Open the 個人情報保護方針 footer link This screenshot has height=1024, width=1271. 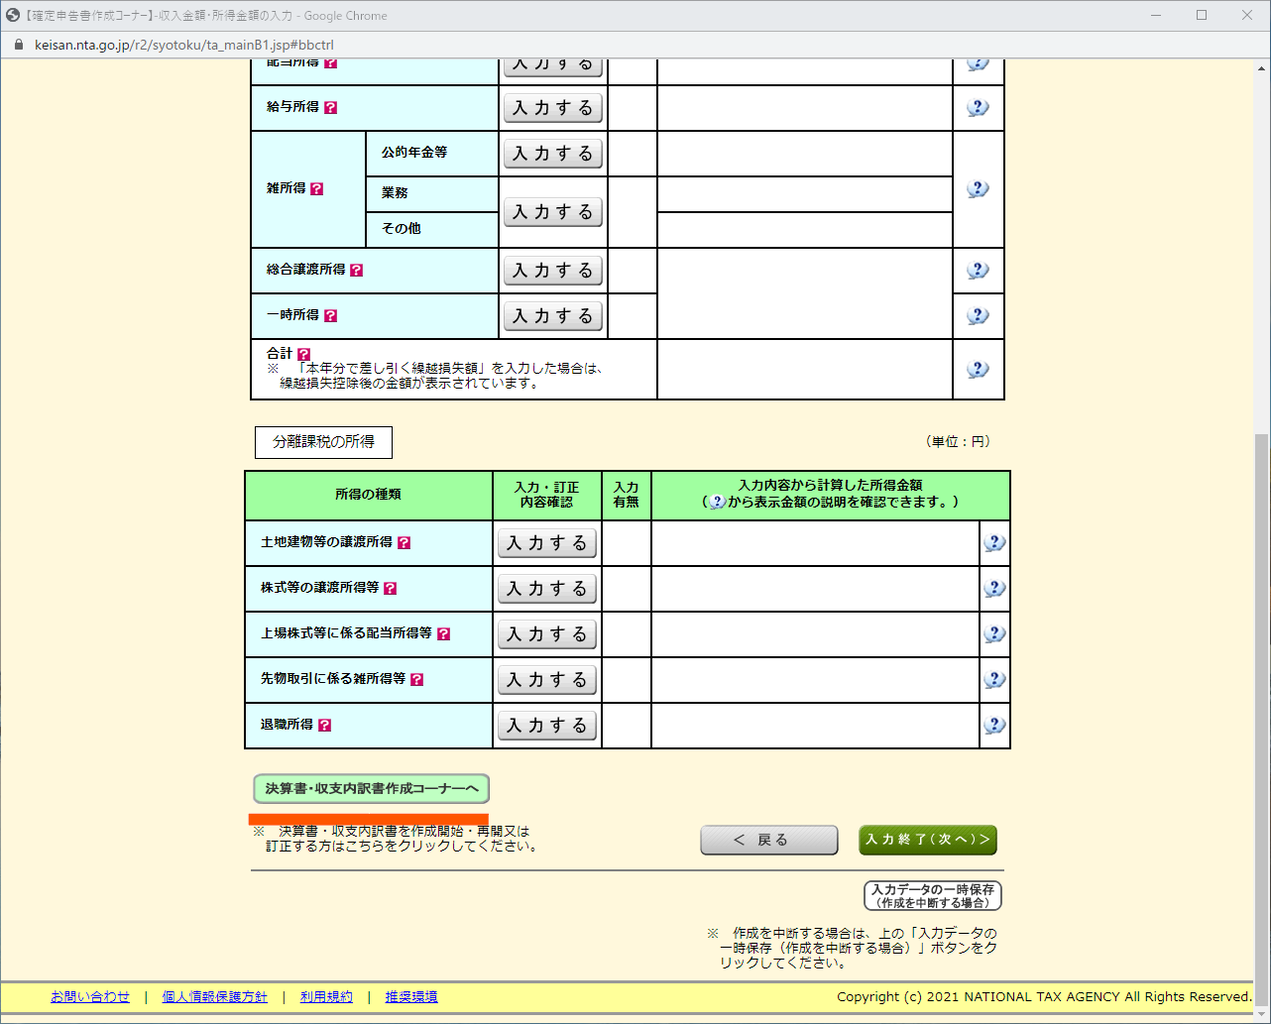tap(215, 997)
